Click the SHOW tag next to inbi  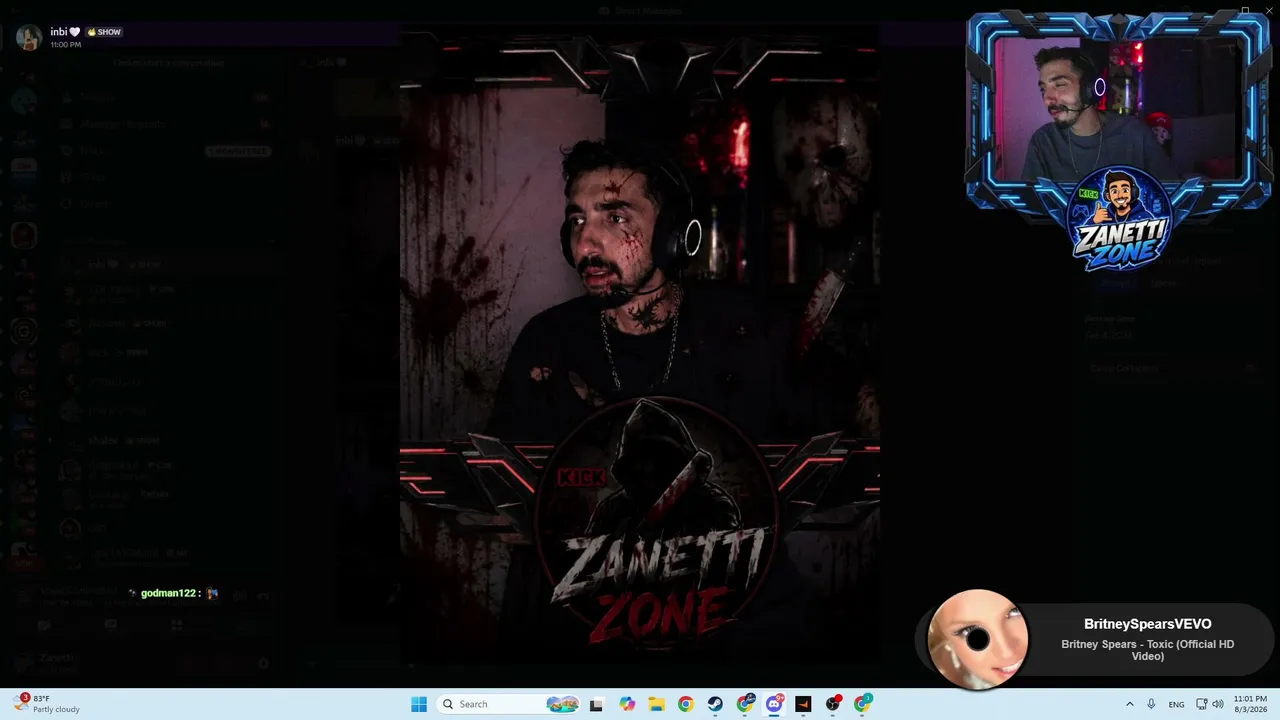(x=104, y=32)
